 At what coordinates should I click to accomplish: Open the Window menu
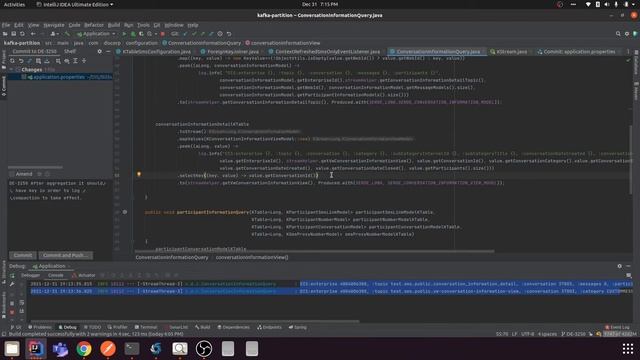174,25
